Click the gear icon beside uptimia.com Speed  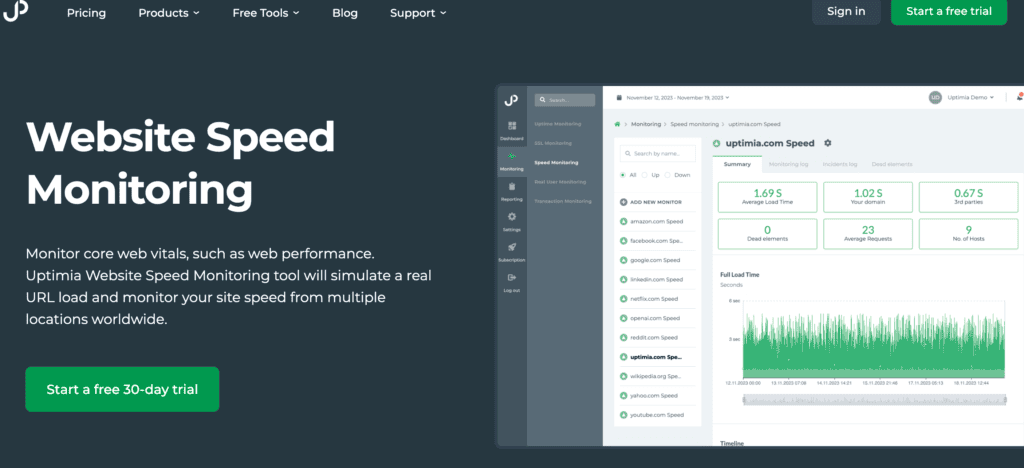[x=827, y=143]
